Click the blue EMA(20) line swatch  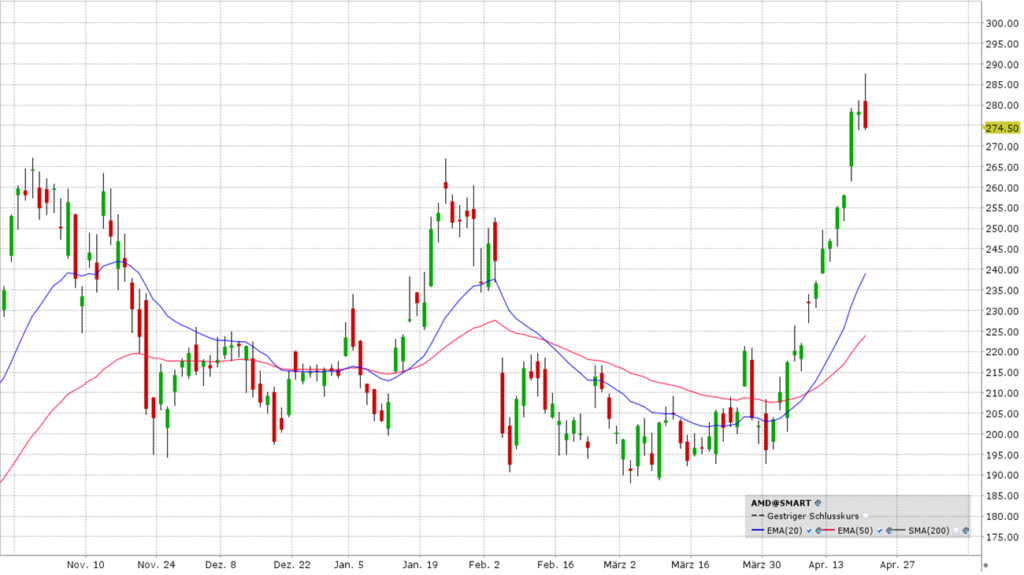[x=757, y=530]
